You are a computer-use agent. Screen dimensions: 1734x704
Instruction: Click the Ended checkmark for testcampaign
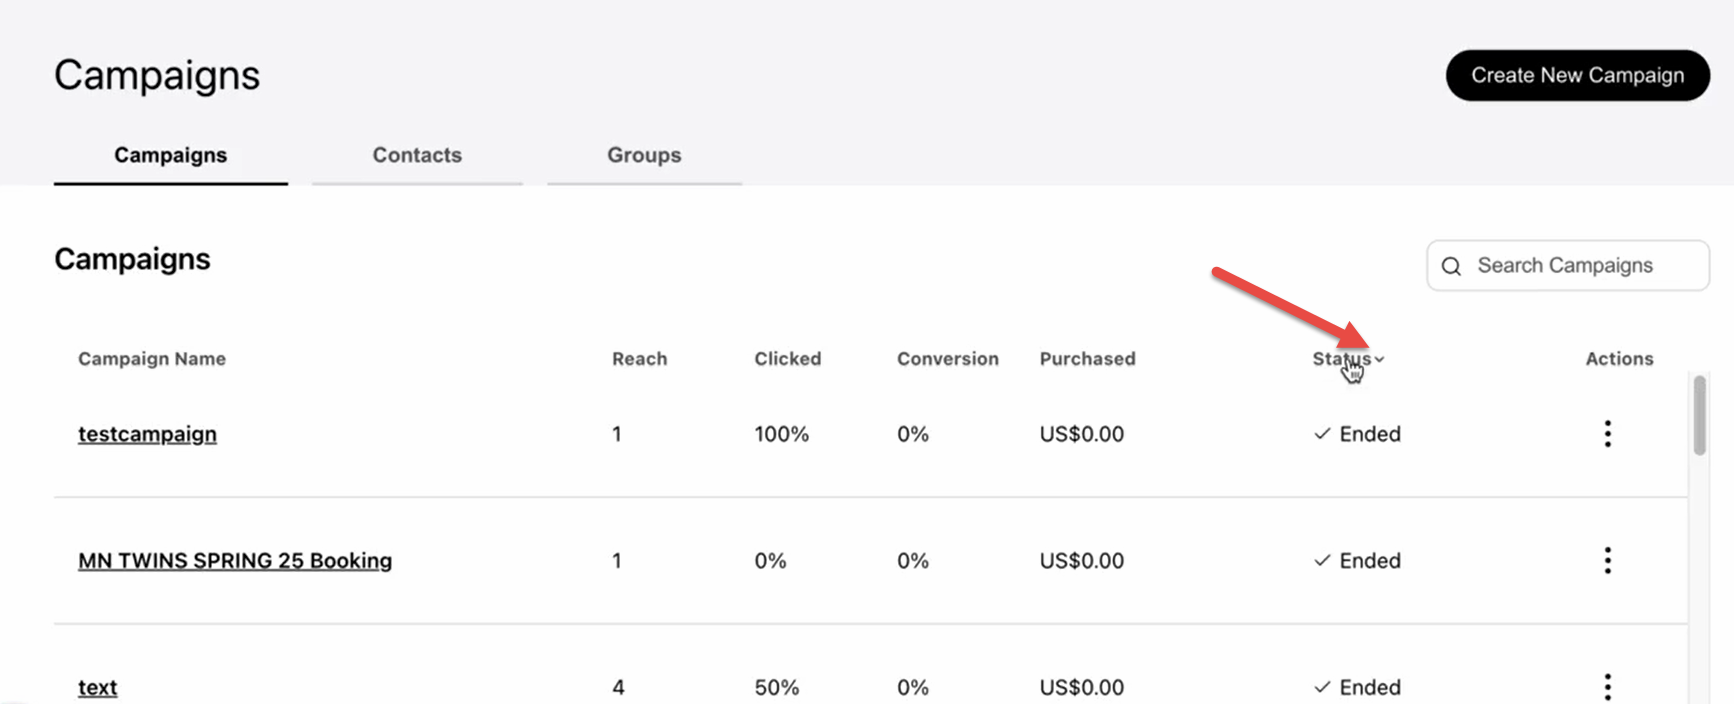click(1322, 434)
